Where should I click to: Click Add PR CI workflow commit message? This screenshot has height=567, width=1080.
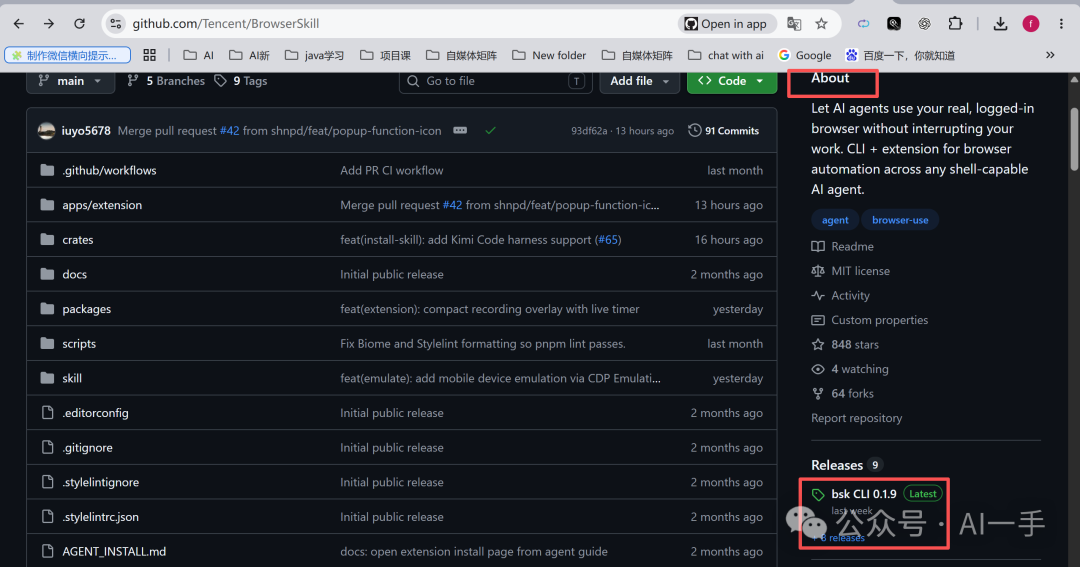click(391, 170)
